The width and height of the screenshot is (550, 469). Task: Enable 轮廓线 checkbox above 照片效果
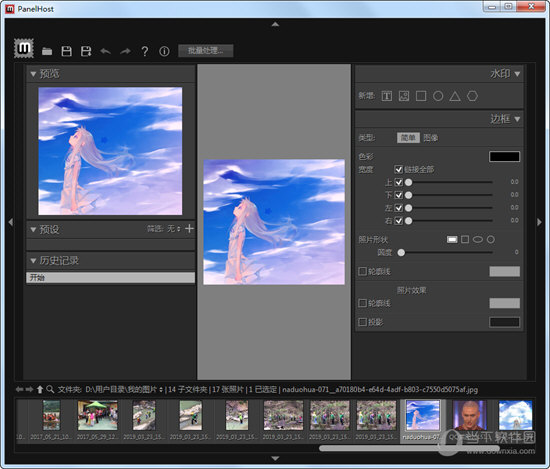362,271
